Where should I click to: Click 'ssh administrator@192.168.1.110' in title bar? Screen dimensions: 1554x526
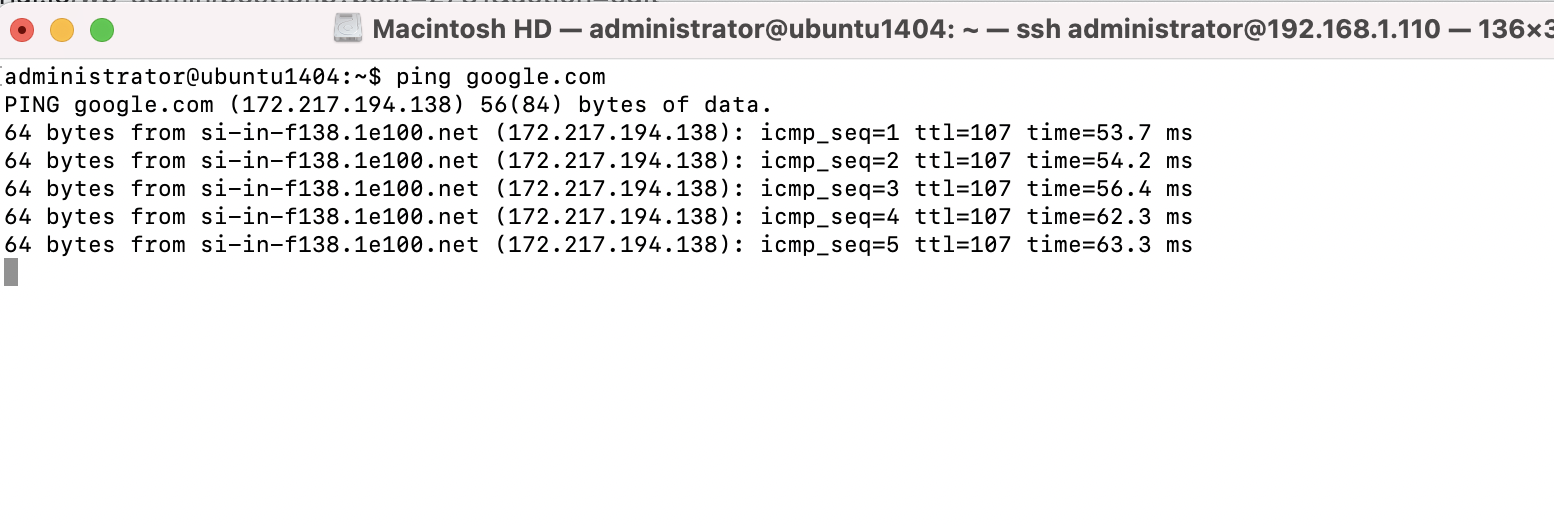pos(1229,30)
